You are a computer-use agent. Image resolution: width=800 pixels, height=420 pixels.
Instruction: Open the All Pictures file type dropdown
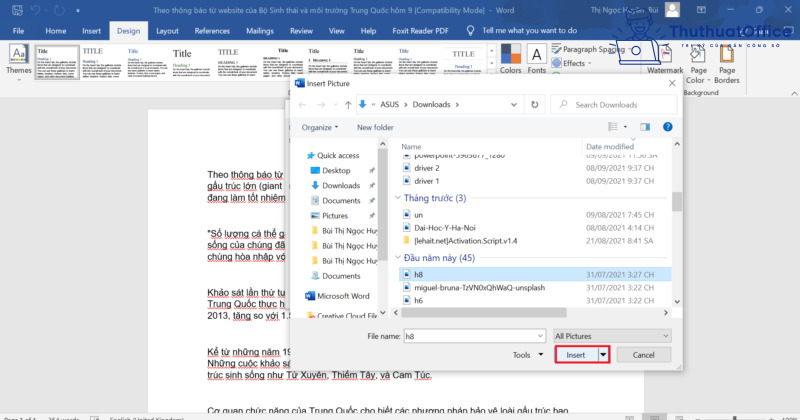click(x=611, y=337)
